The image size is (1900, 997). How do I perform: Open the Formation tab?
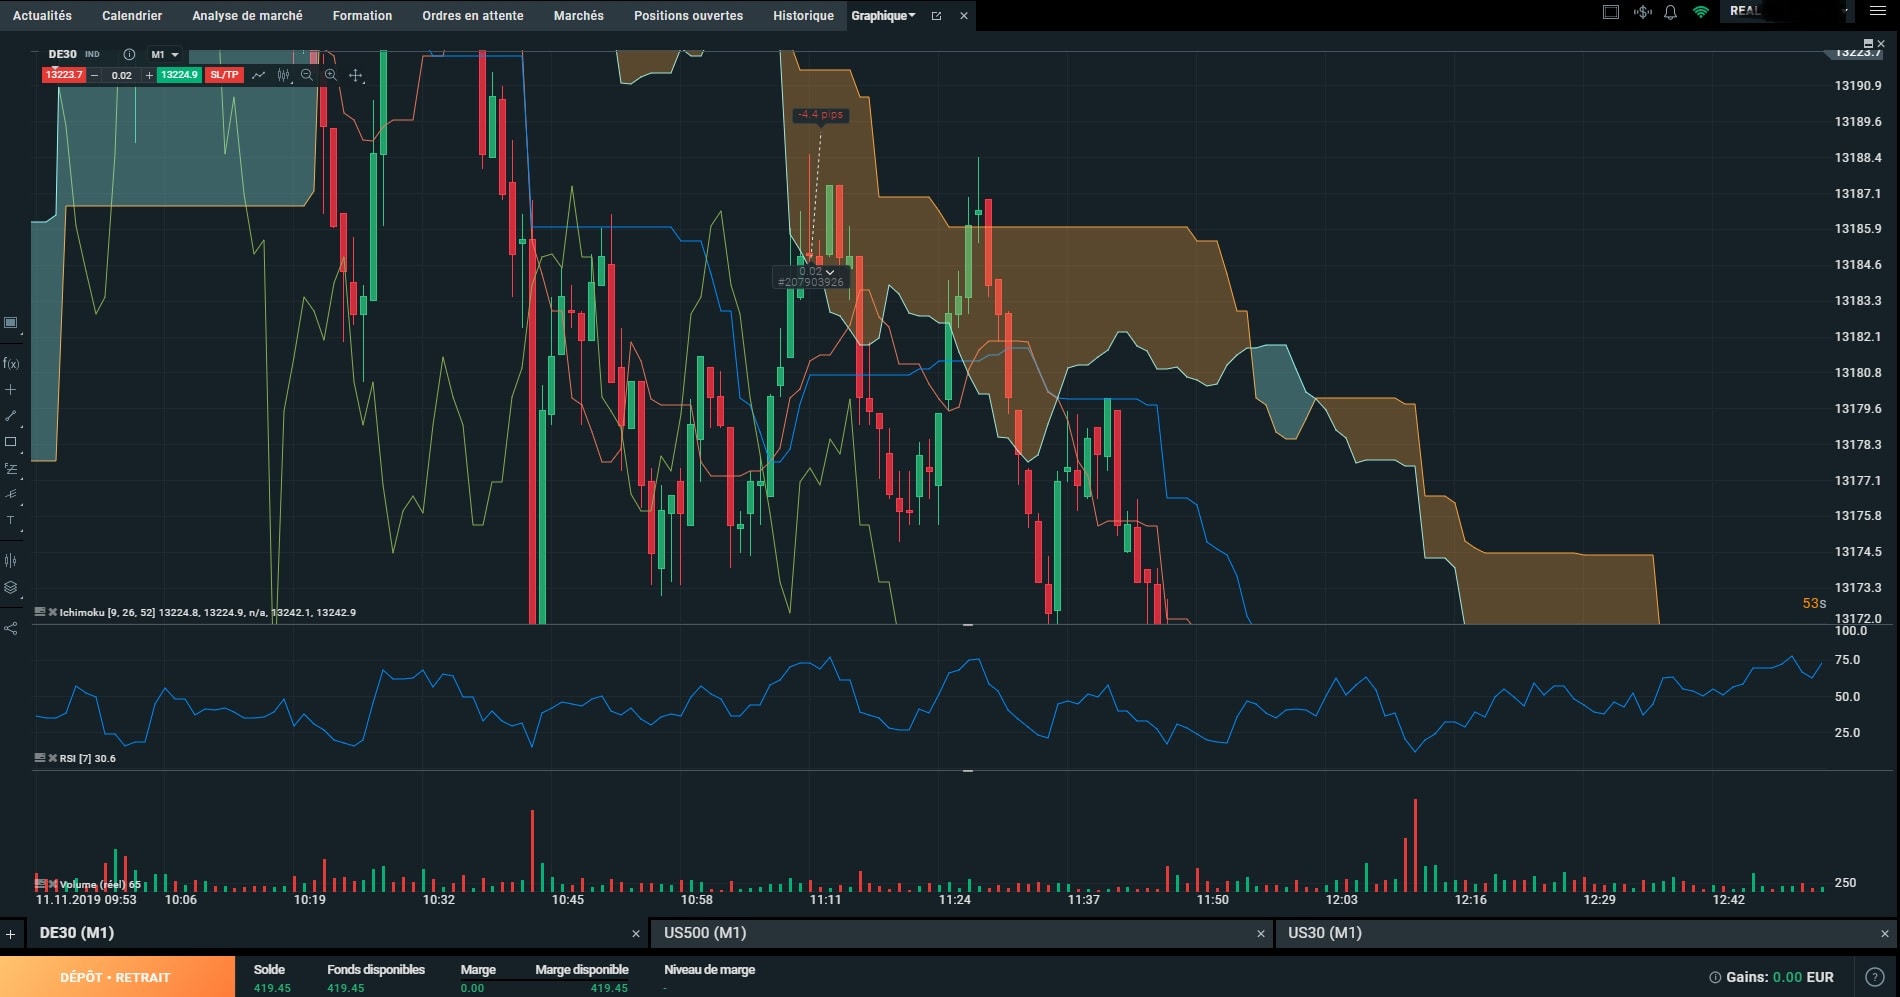pos(362,16)
